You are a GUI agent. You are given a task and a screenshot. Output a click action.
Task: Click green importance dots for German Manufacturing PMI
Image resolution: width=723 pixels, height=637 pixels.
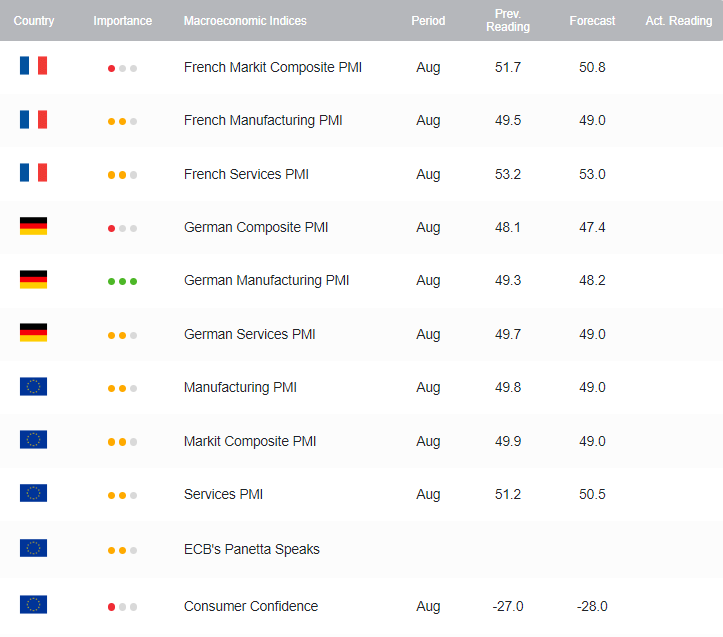click(x=122, y=281)
